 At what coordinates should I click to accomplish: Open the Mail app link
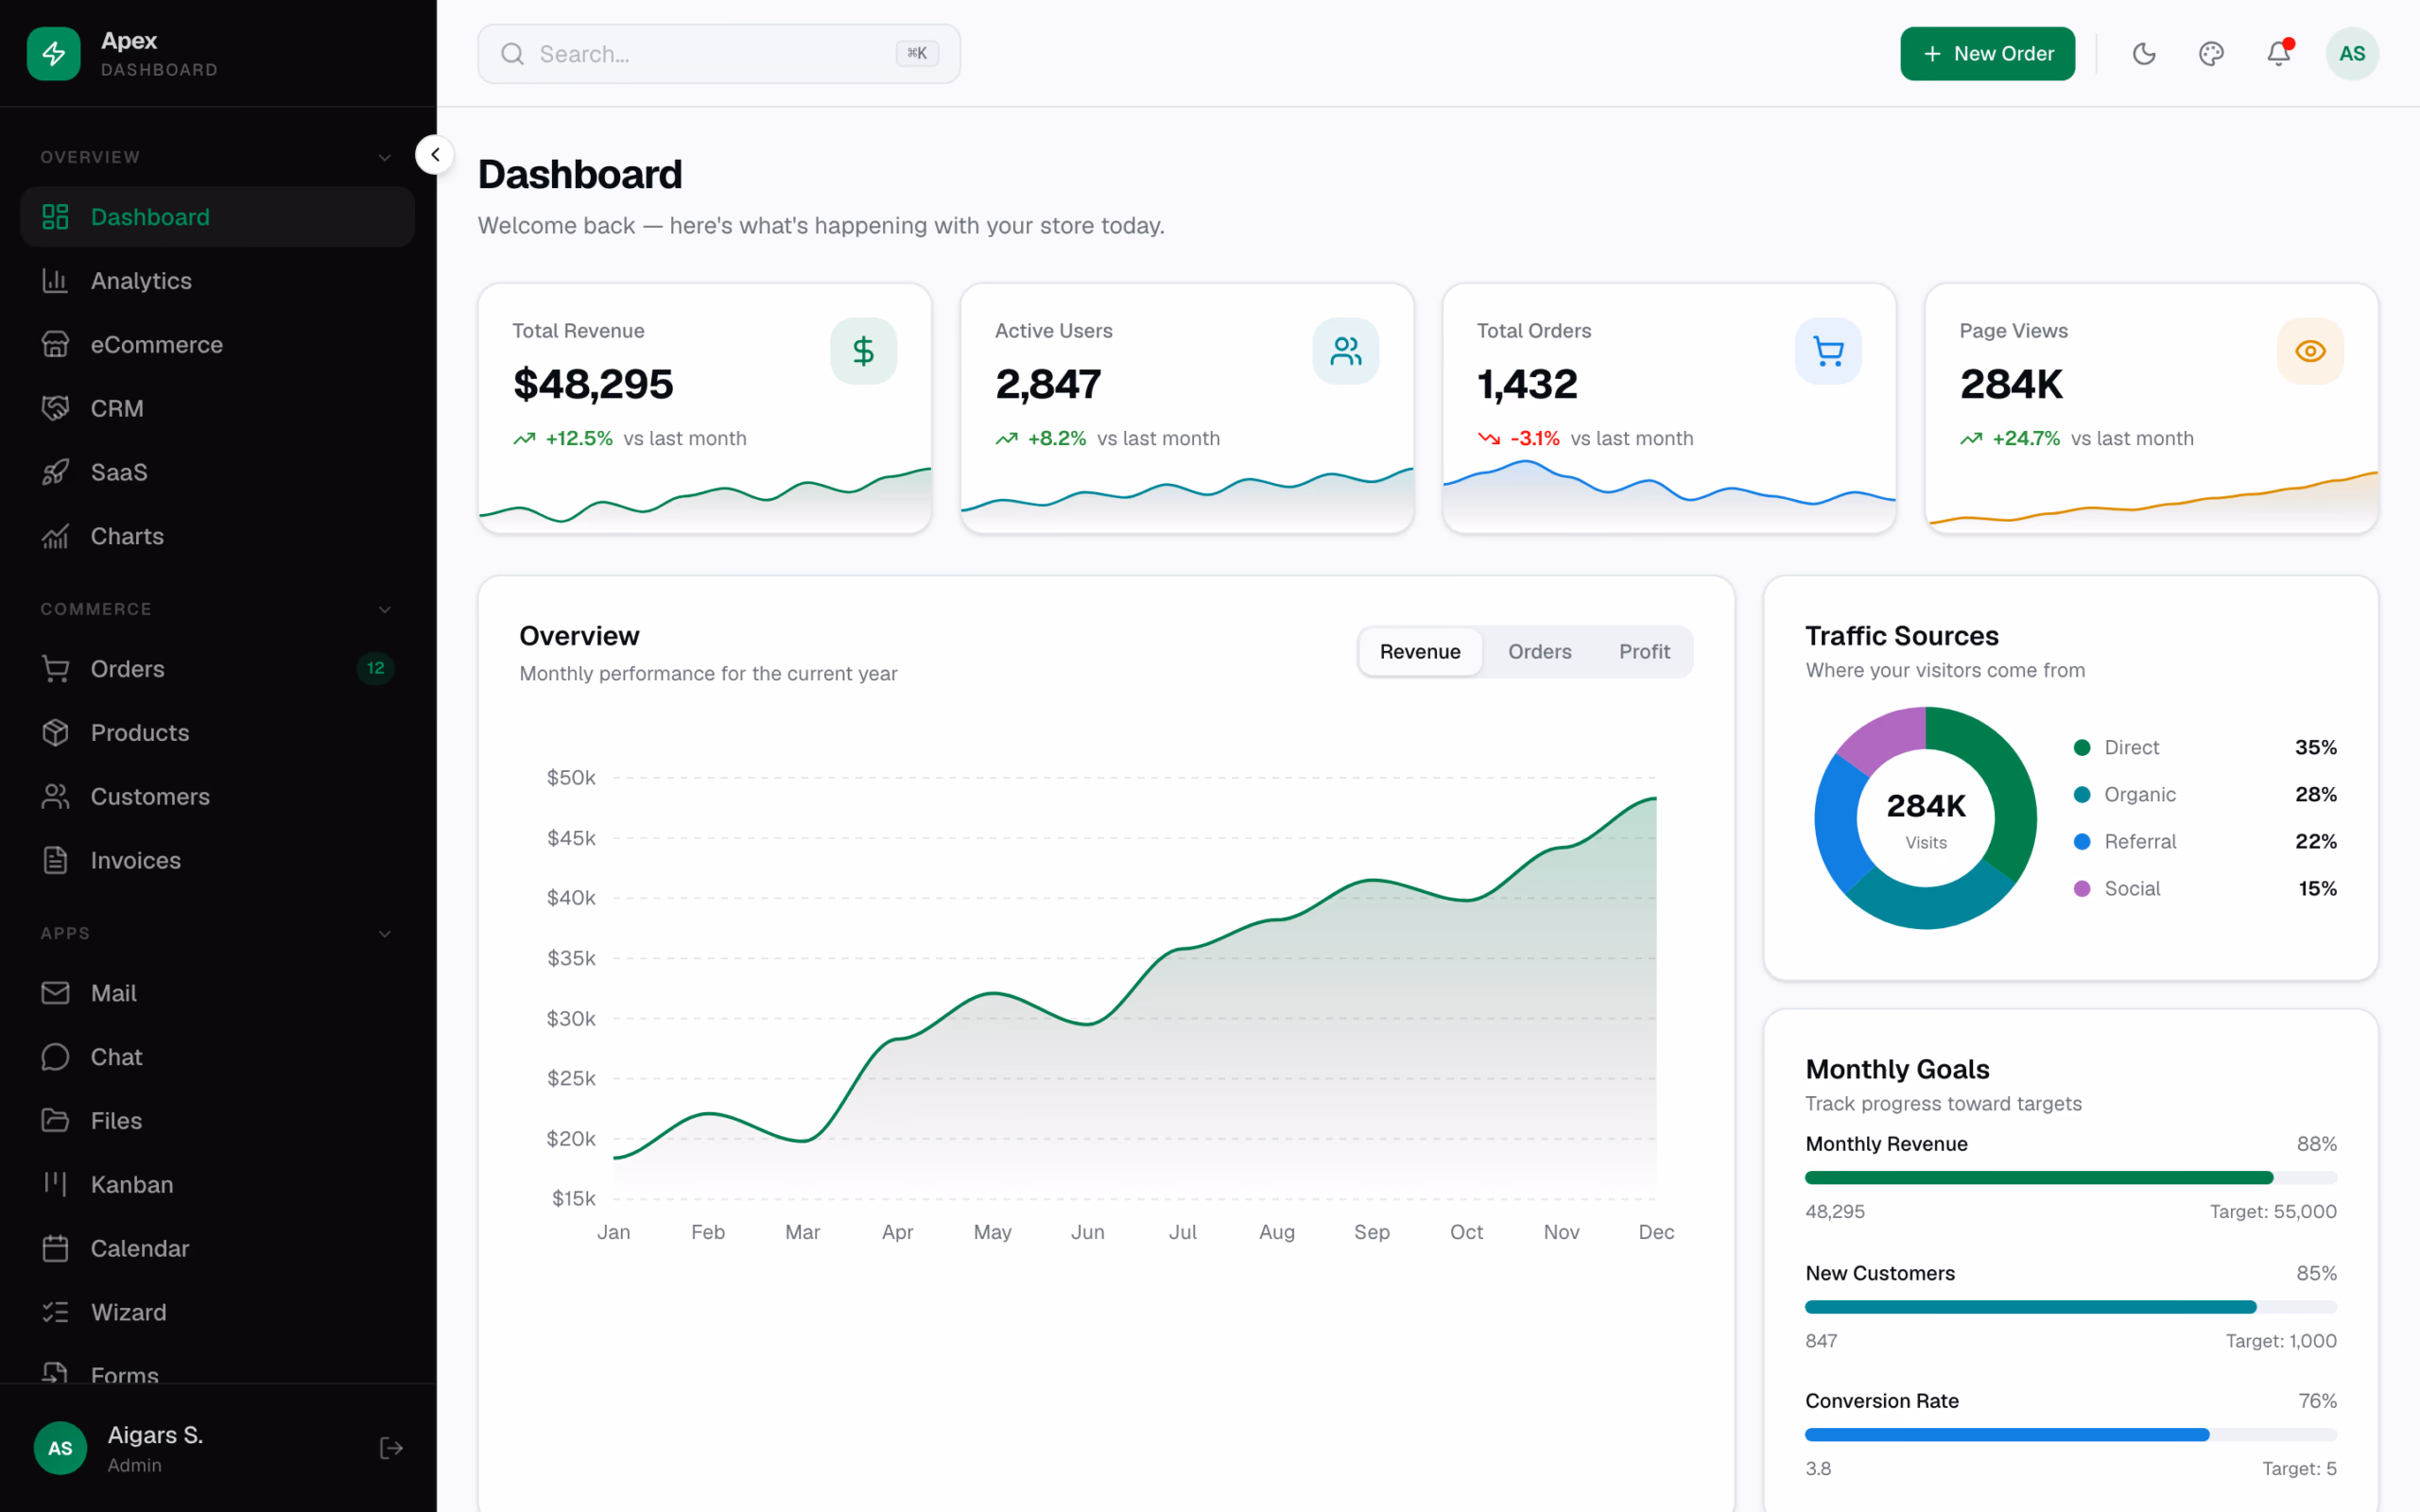pos(217,993)
